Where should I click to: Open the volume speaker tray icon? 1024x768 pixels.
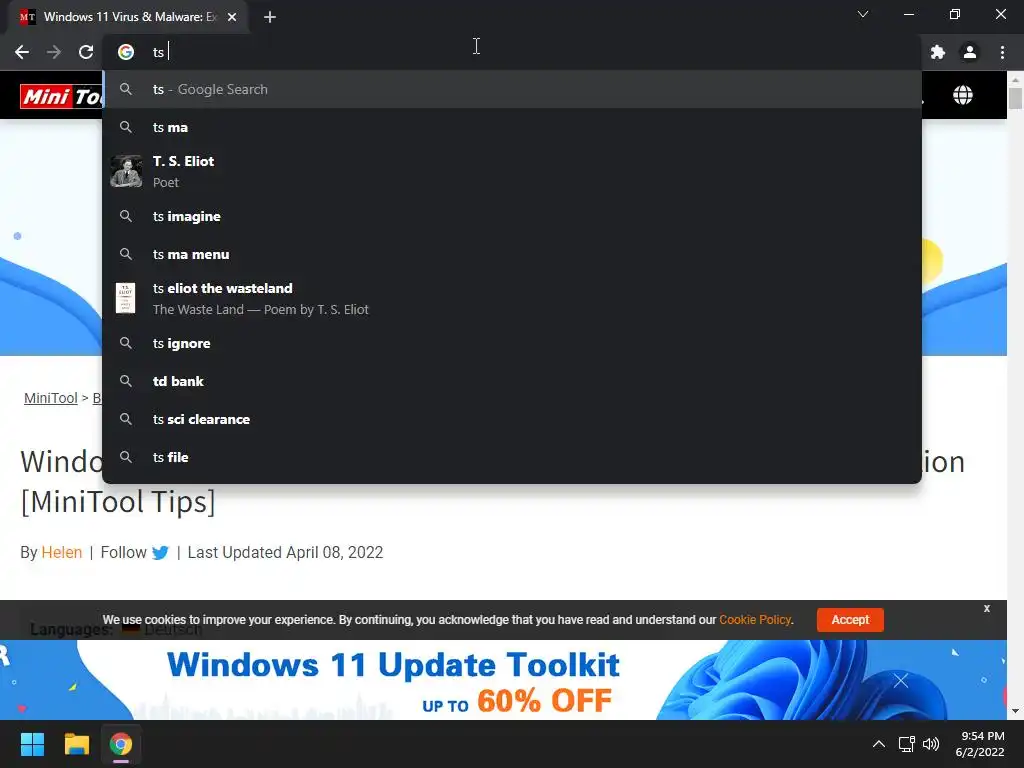pos(931,744)
